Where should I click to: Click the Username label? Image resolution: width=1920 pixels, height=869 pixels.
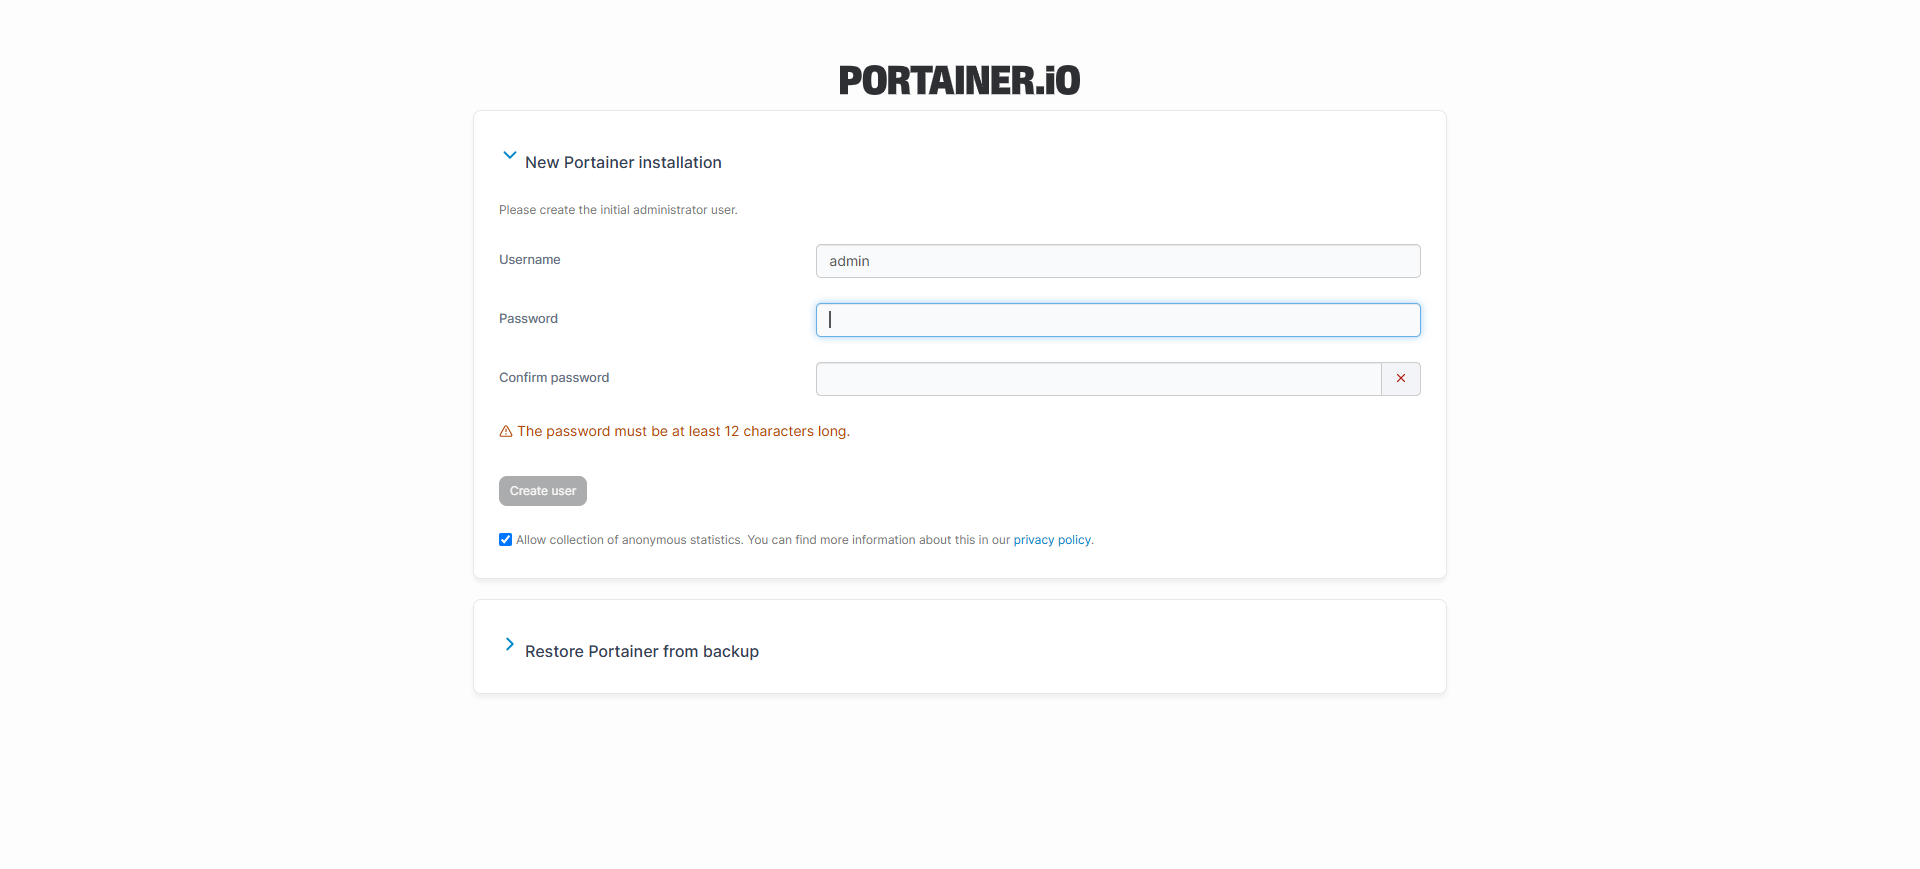pos(530,260)
